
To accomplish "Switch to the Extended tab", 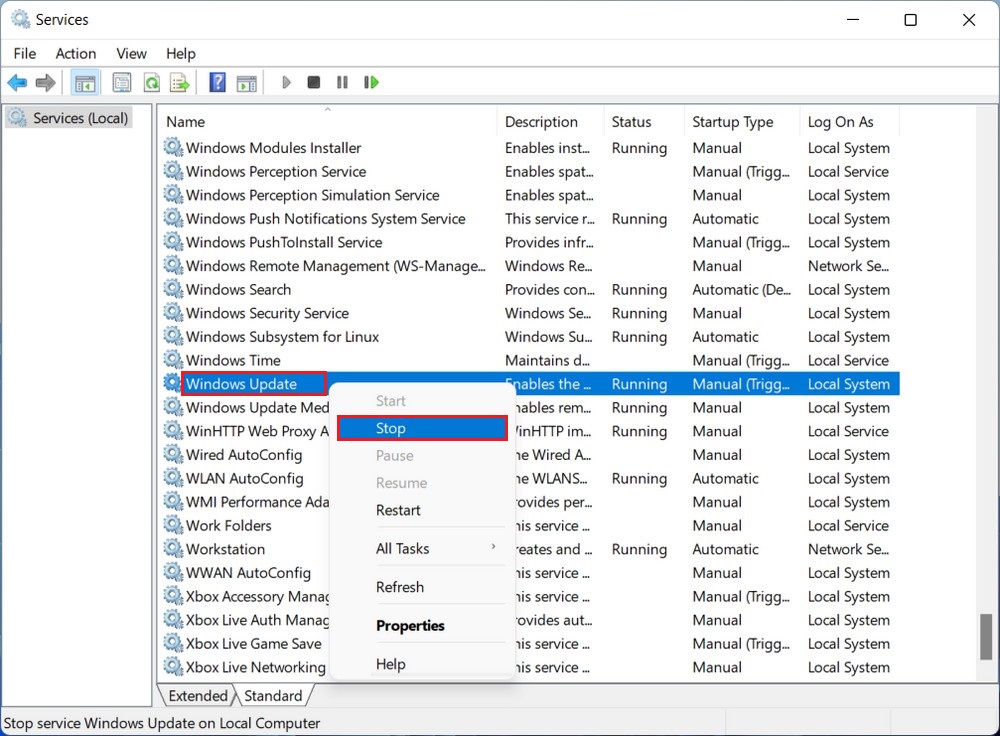I will click(x=198, y=696).
